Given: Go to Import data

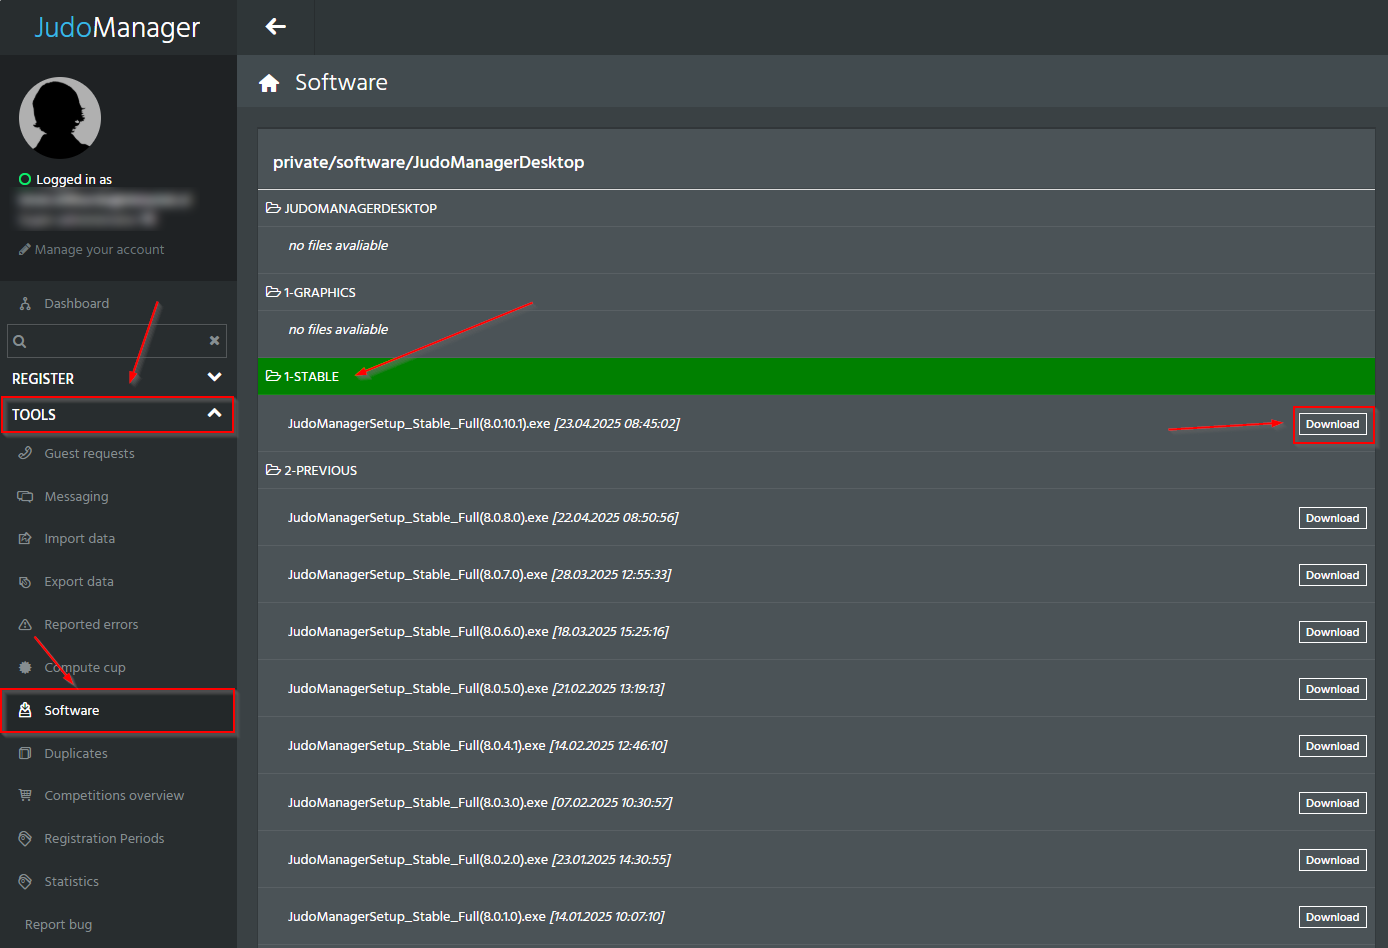Looking at the screenshot, I should pos(79,539).
